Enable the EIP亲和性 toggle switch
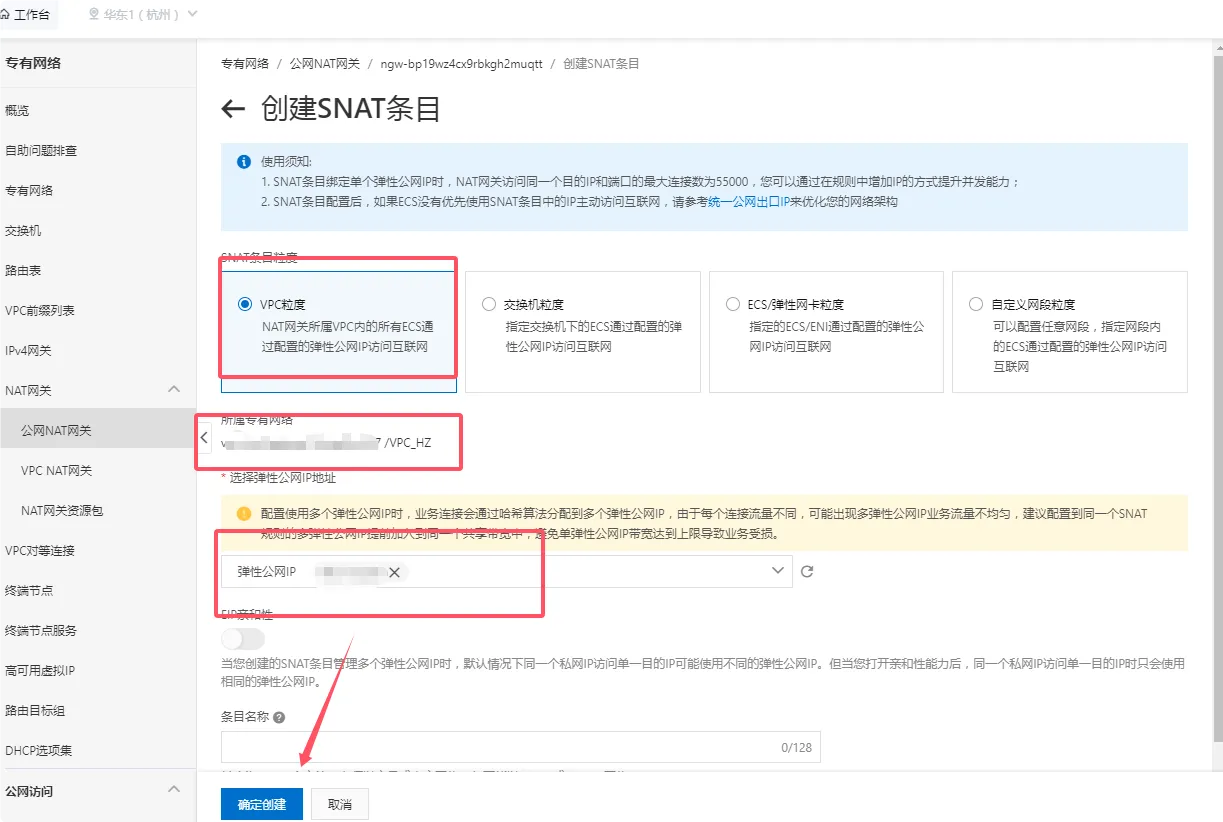Screen dimensions: 1223x822 (243, 638)
